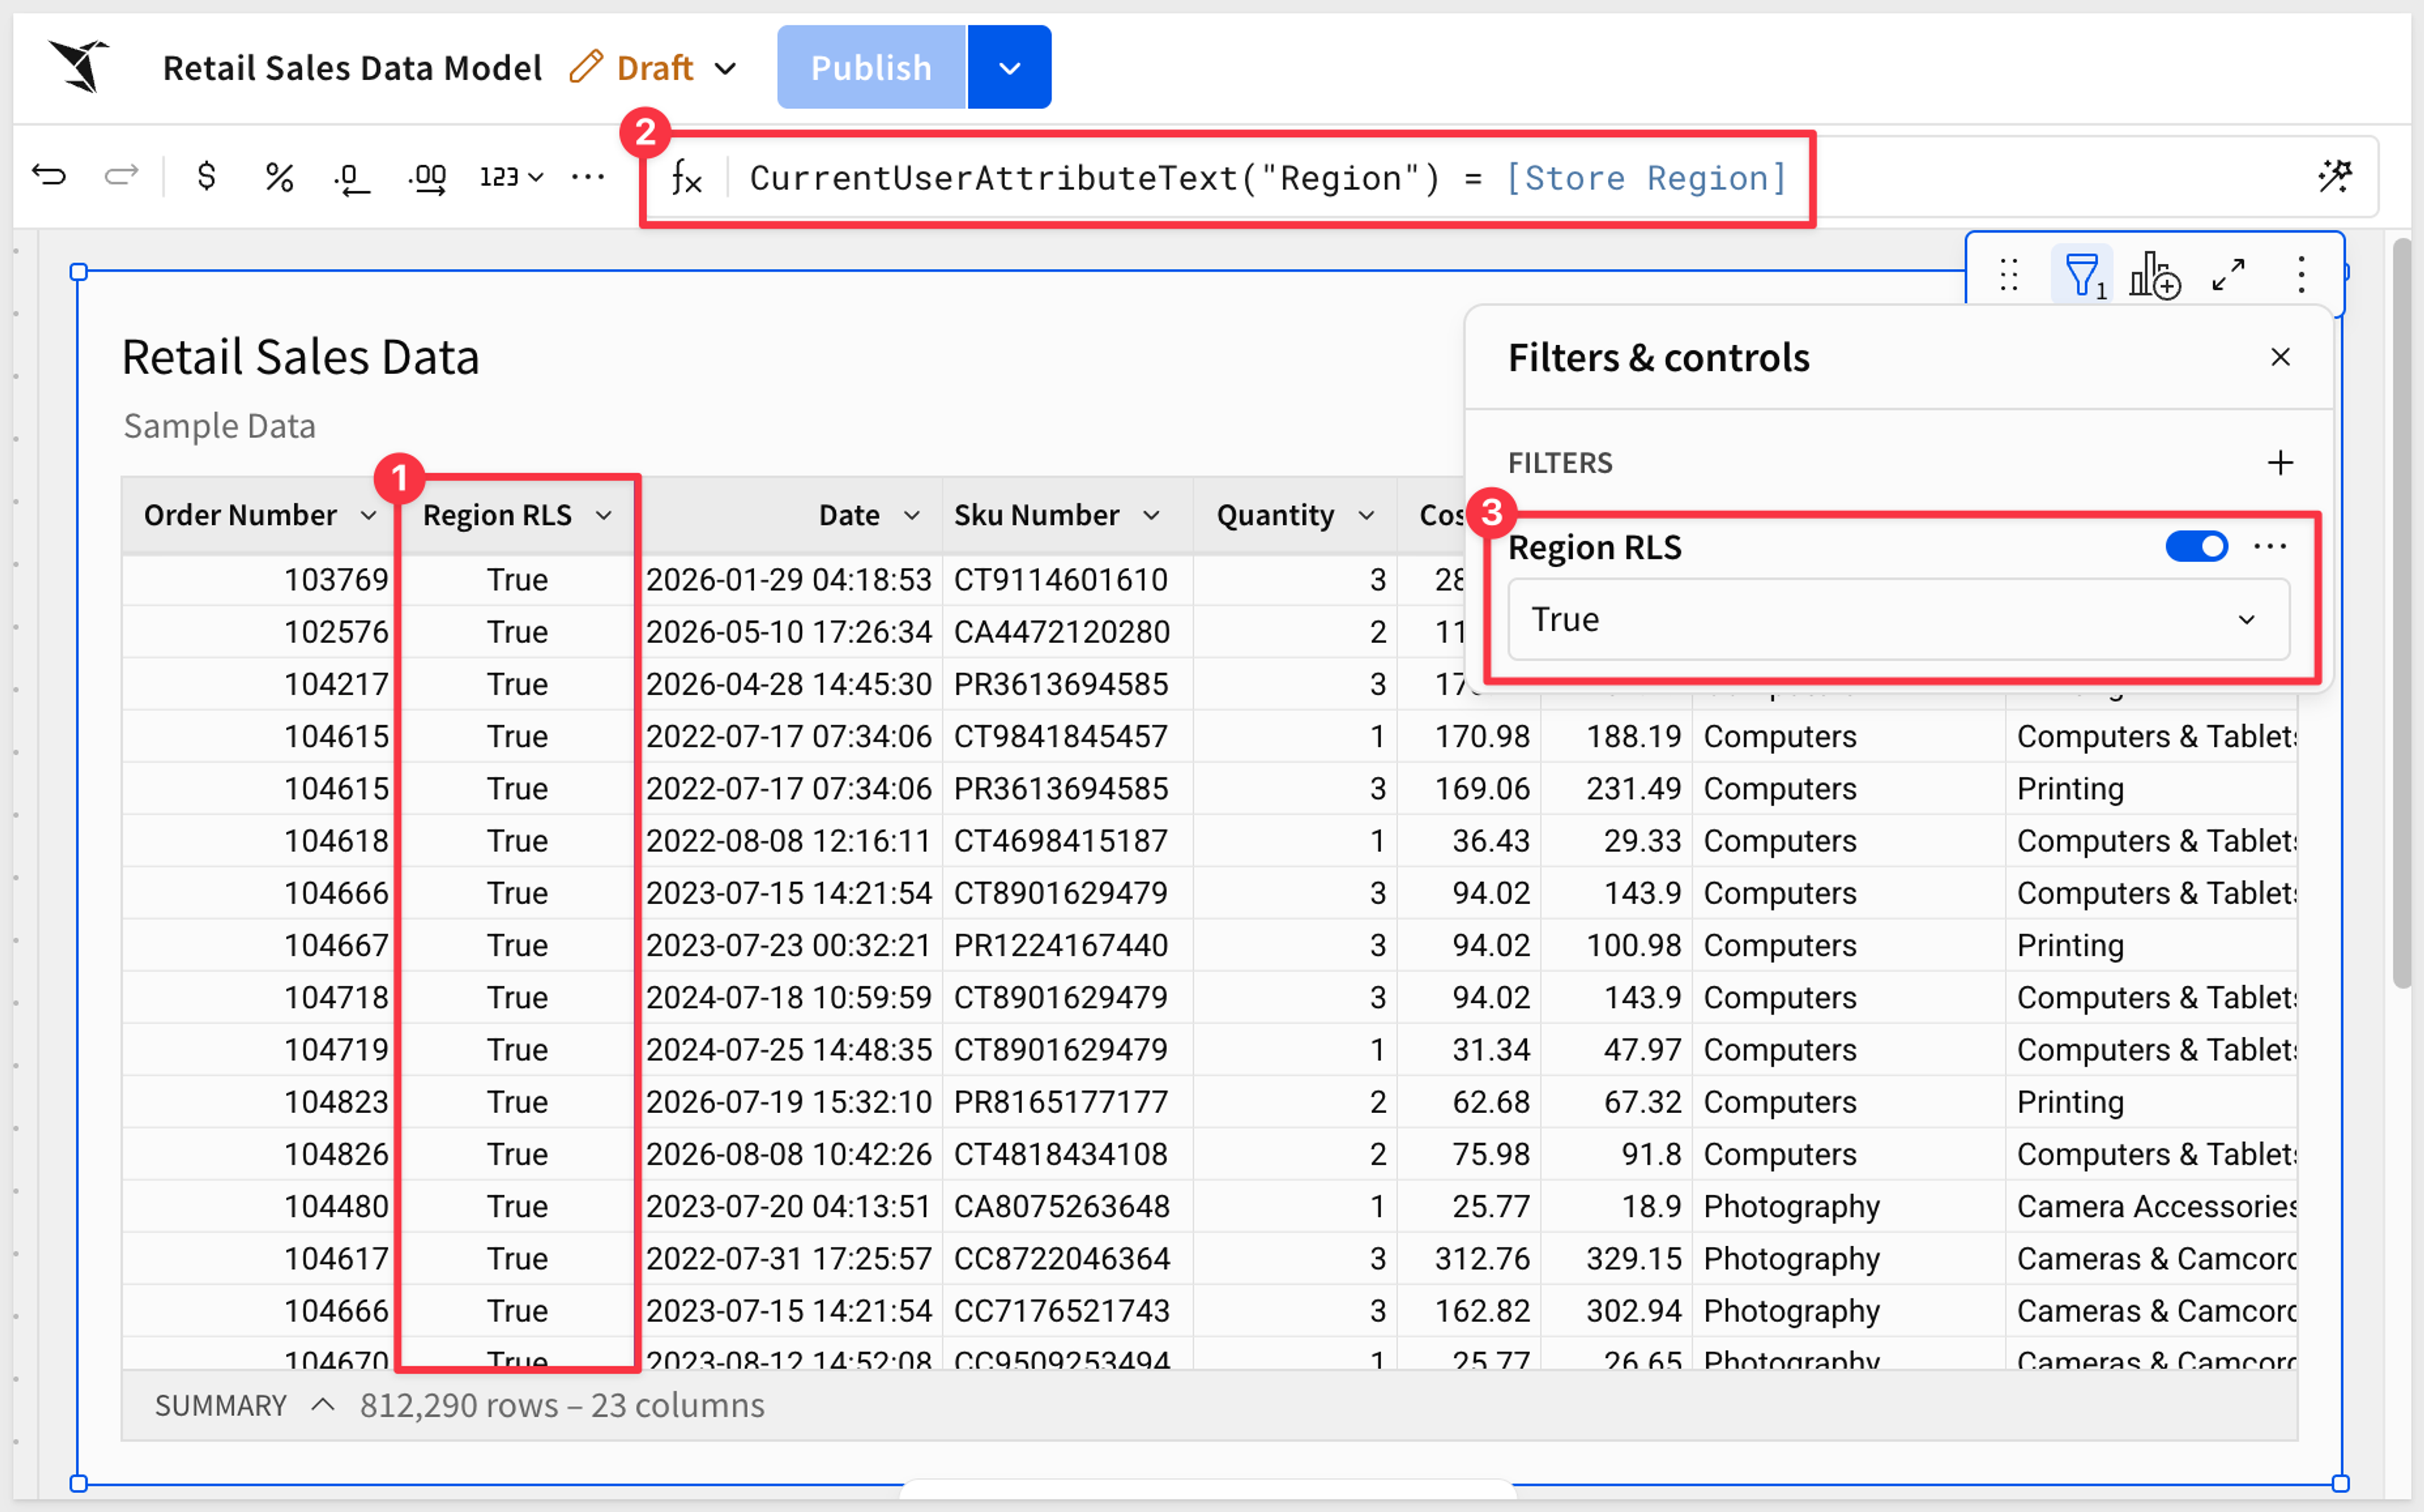This screenshot has height=1512, width=2424.
Task: Increase decimal places icon
Action: (428, 179)
